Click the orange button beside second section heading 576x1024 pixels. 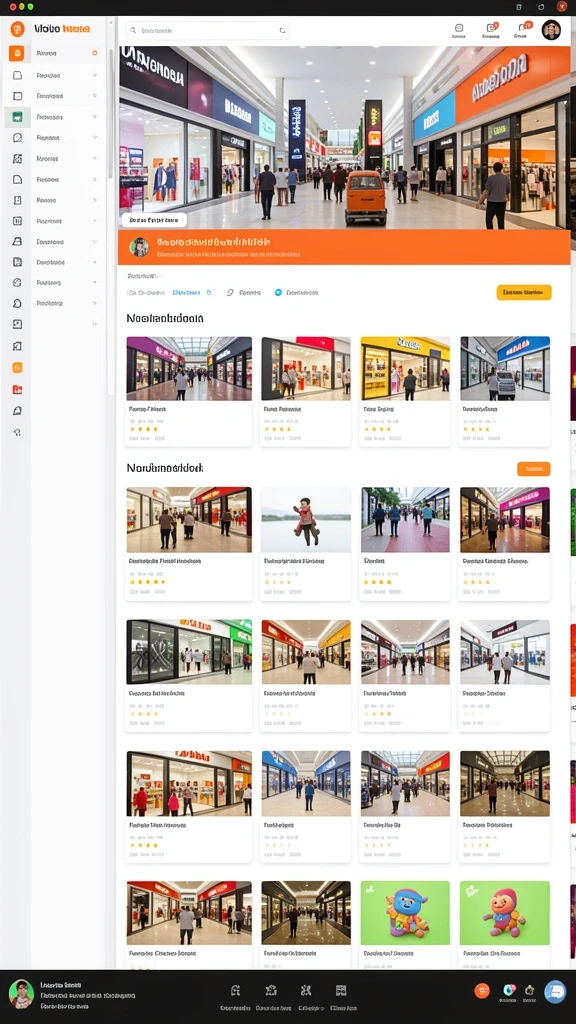pos(534,469)
